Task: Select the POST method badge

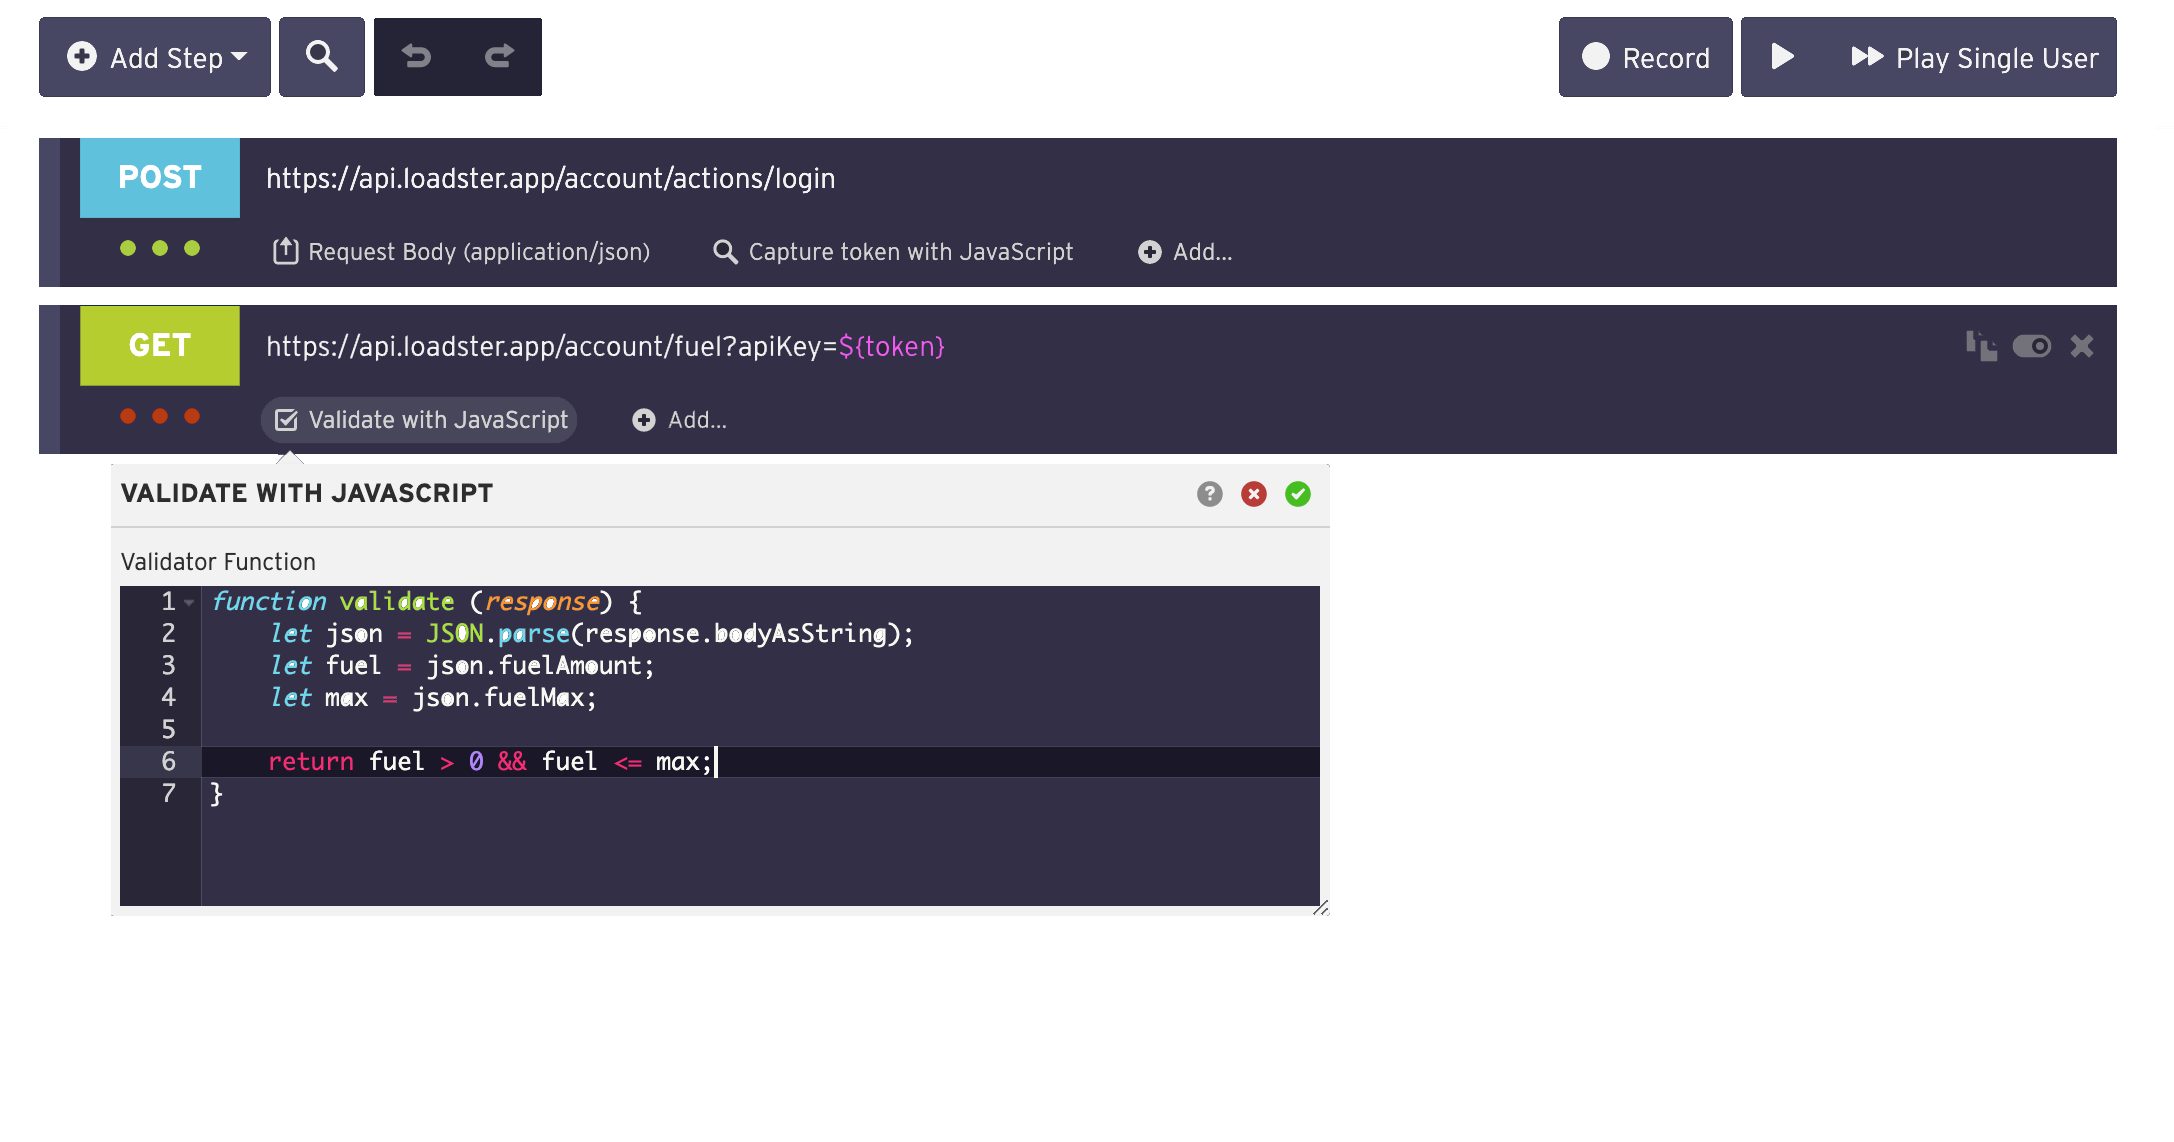Action: tap(160, 177)
